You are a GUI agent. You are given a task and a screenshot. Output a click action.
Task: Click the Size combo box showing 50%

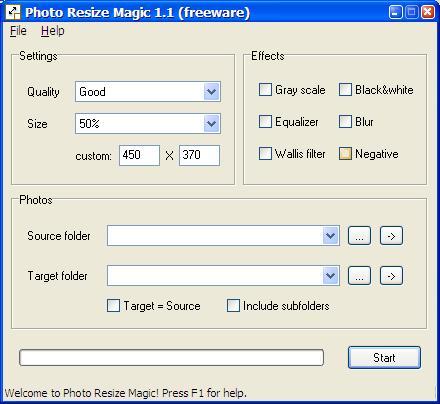tap(148, 124)
